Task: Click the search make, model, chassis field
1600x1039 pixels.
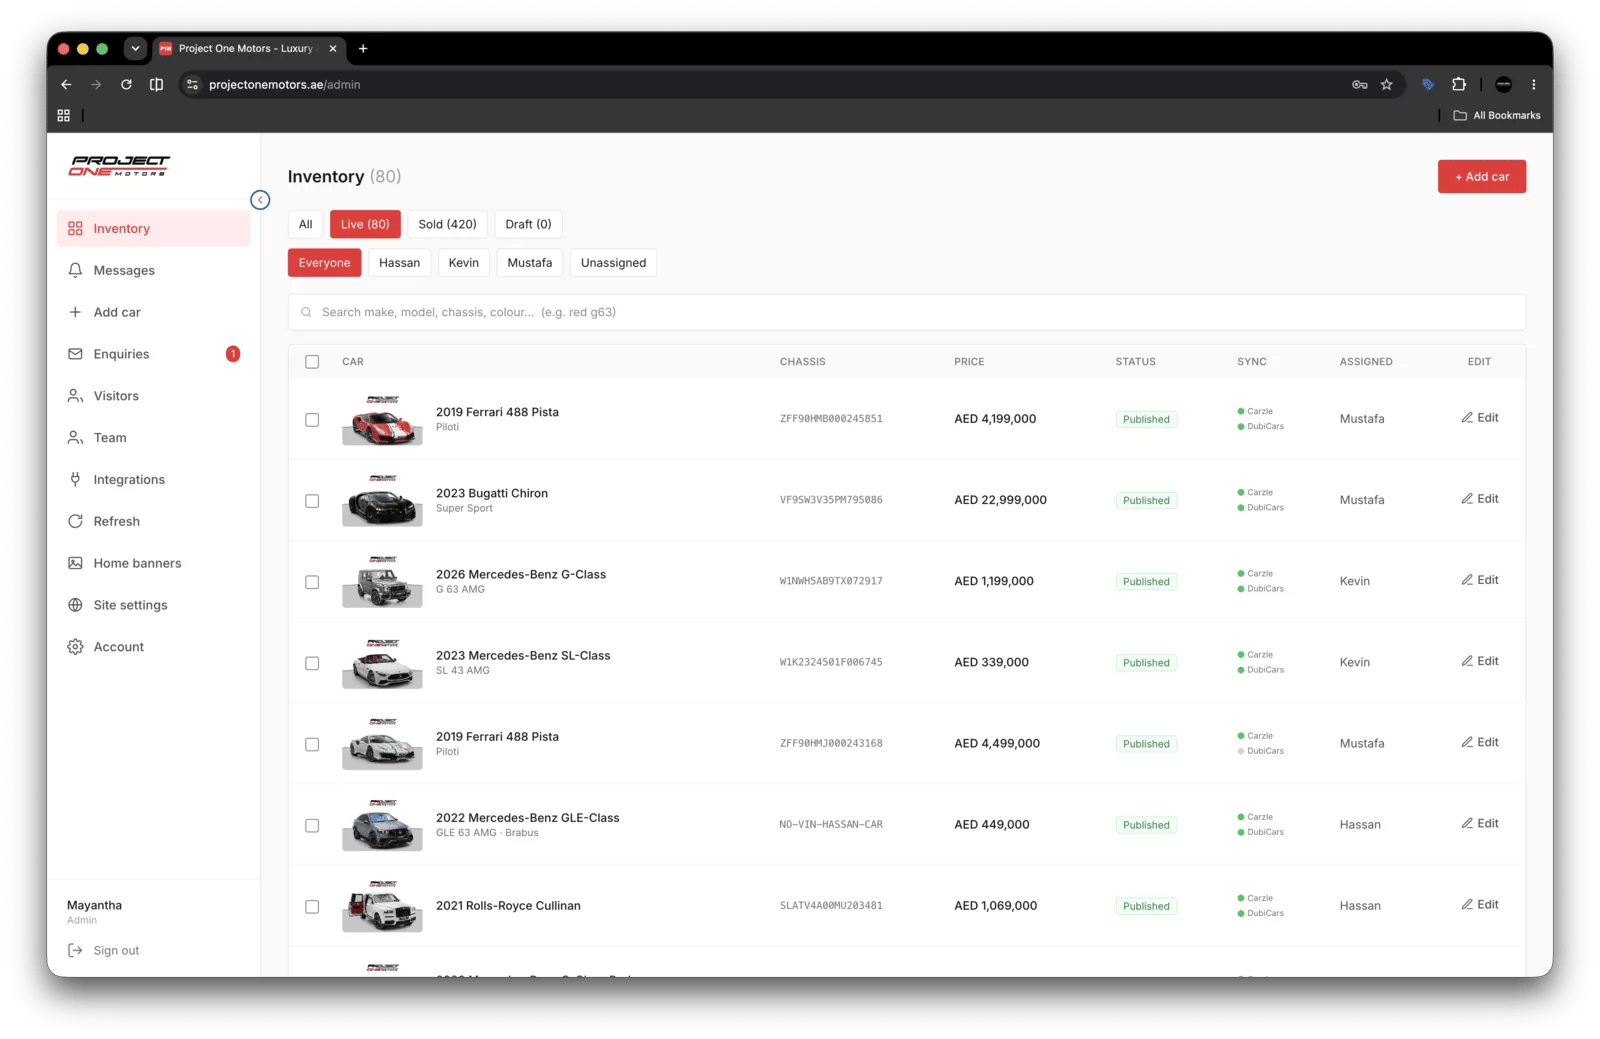Action: [x=907, y=312]
